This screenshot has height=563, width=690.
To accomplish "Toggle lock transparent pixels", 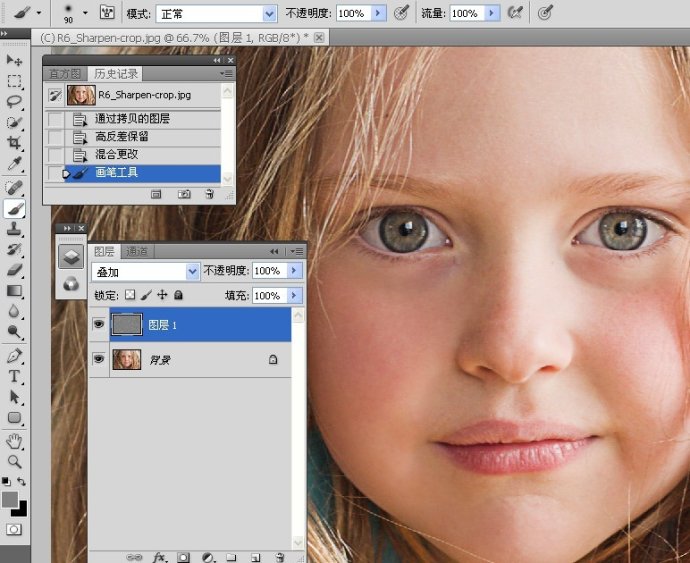I will [x=130, y=294].
